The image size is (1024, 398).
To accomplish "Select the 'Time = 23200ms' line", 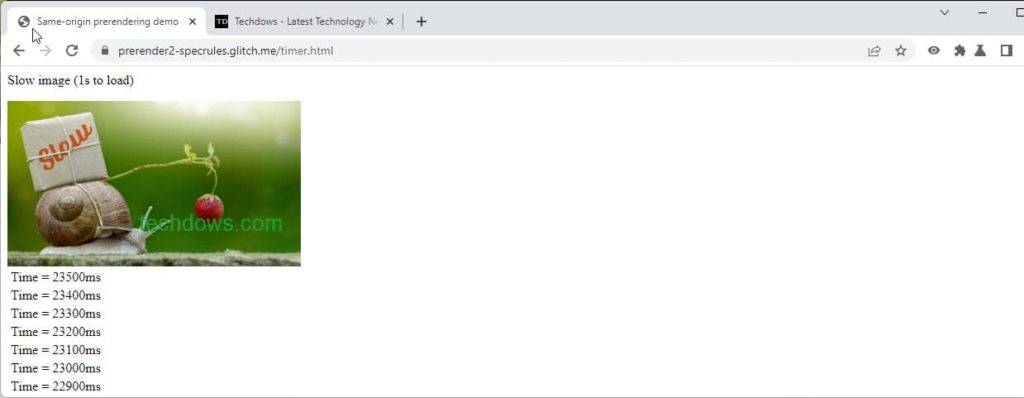I will [56, 332].
